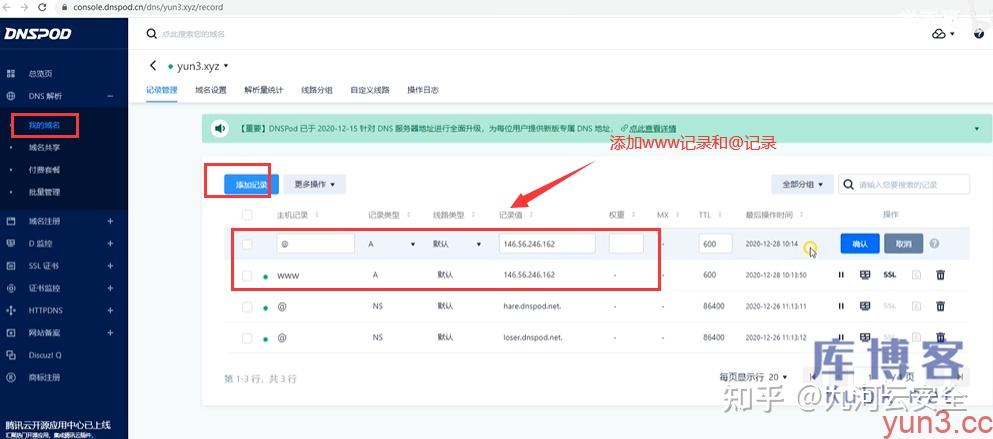Open 付费套餐 in sidebar
This screenshot has width=993, height=439.
coord(44,170)
